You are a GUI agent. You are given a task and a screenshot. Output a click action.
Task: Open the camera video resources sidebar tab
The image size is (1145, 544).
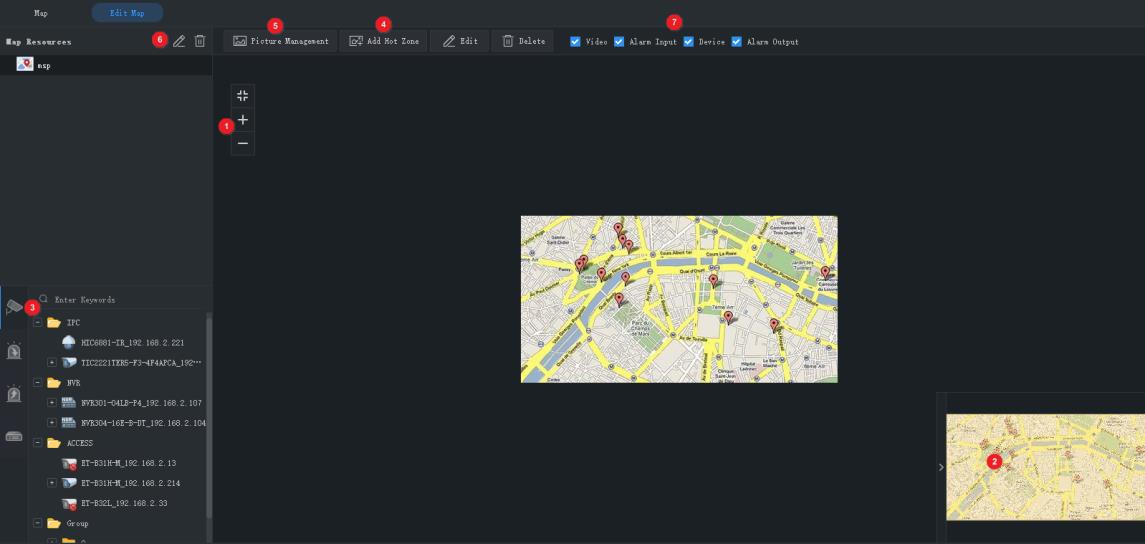point(14,307)
